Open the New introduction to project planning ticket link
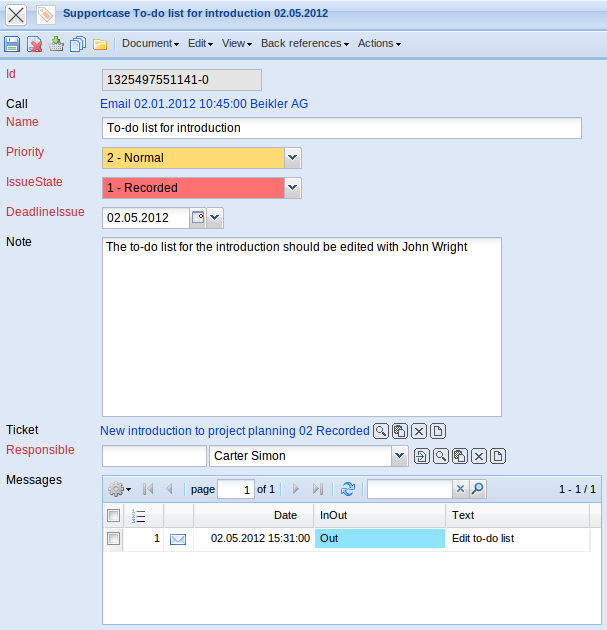Screen dimensions: 607x630 pos(234,431)
